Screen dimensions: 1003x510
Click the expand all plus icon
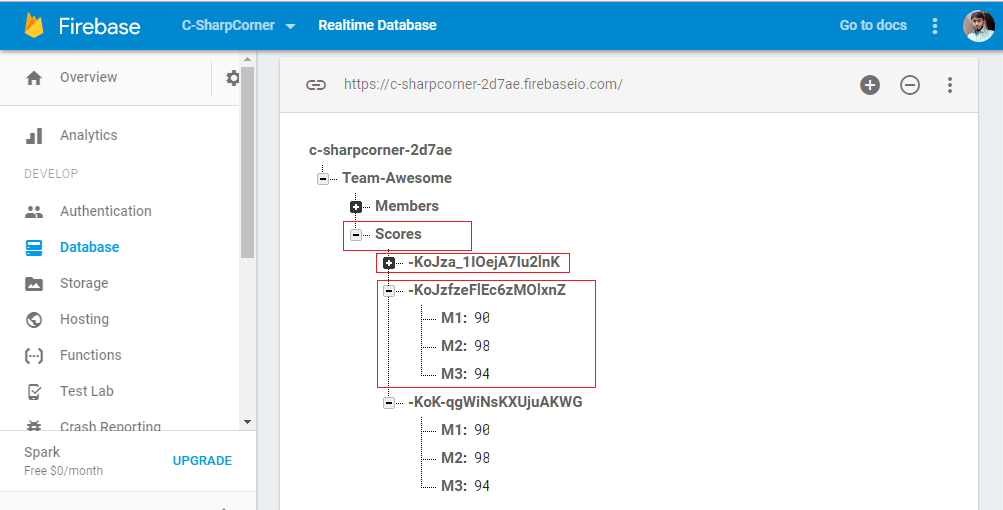point(870,84)
